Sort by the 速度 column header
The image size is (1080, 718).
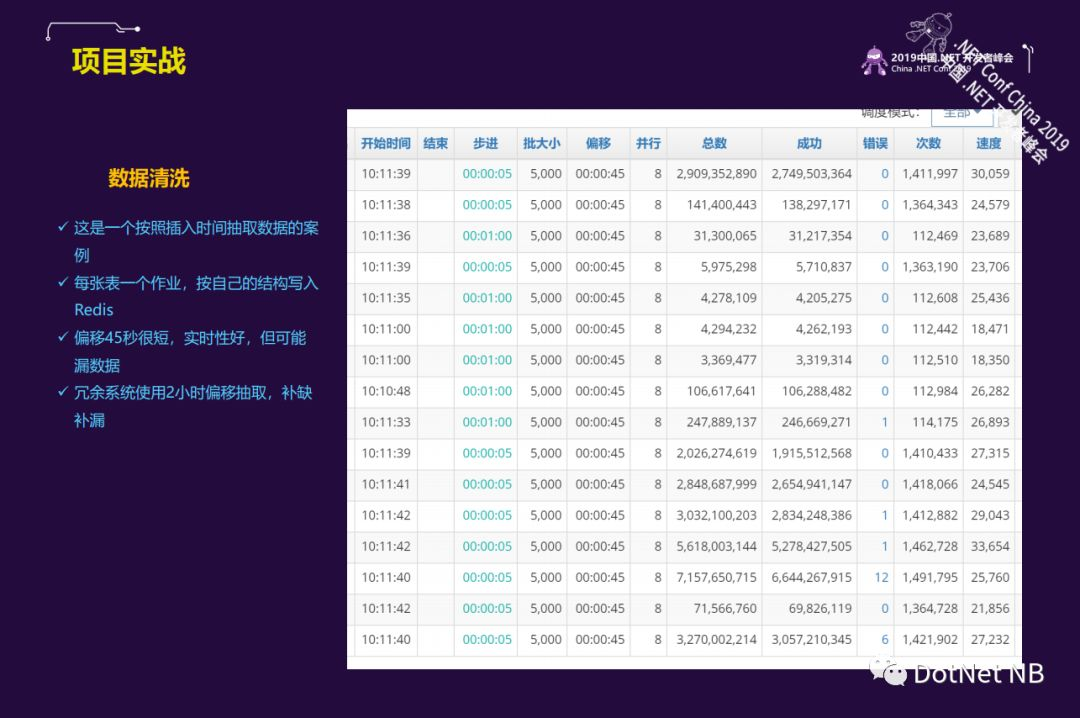pos(988,143)
